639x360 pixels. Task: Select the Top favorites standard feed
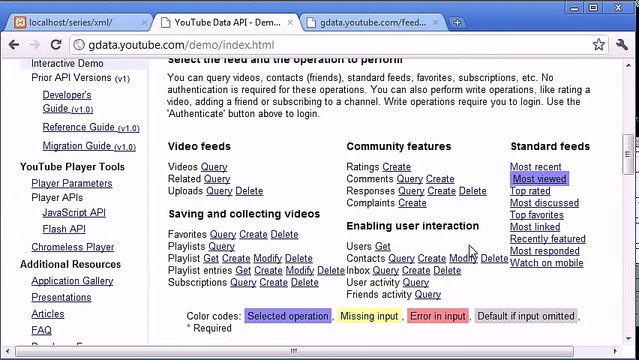[537, 215]
